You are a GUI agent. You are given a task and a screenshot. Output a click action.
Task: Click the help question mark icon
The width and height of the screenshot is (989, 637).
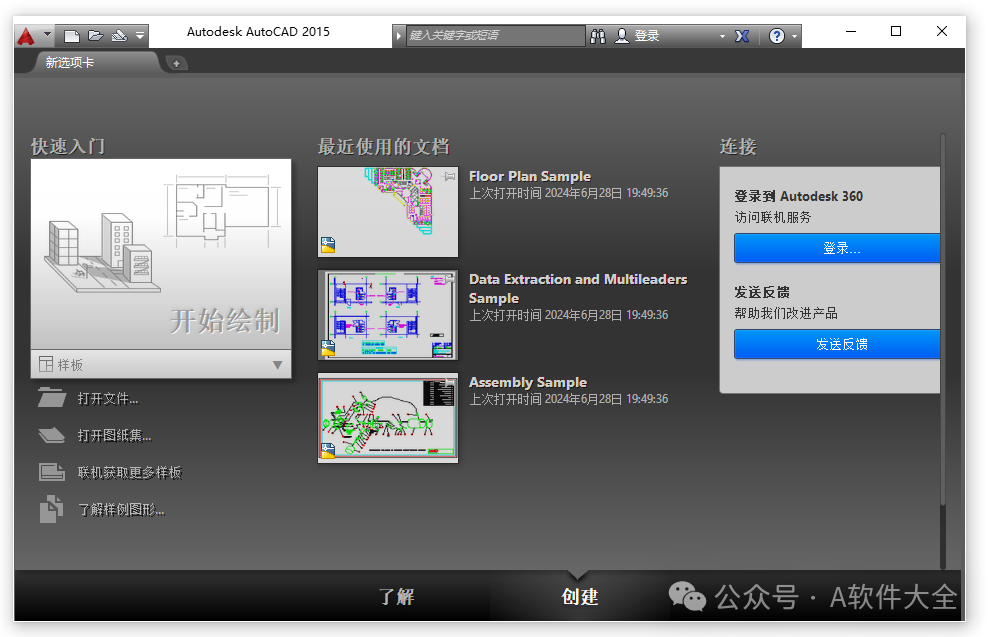pos(776,36)
